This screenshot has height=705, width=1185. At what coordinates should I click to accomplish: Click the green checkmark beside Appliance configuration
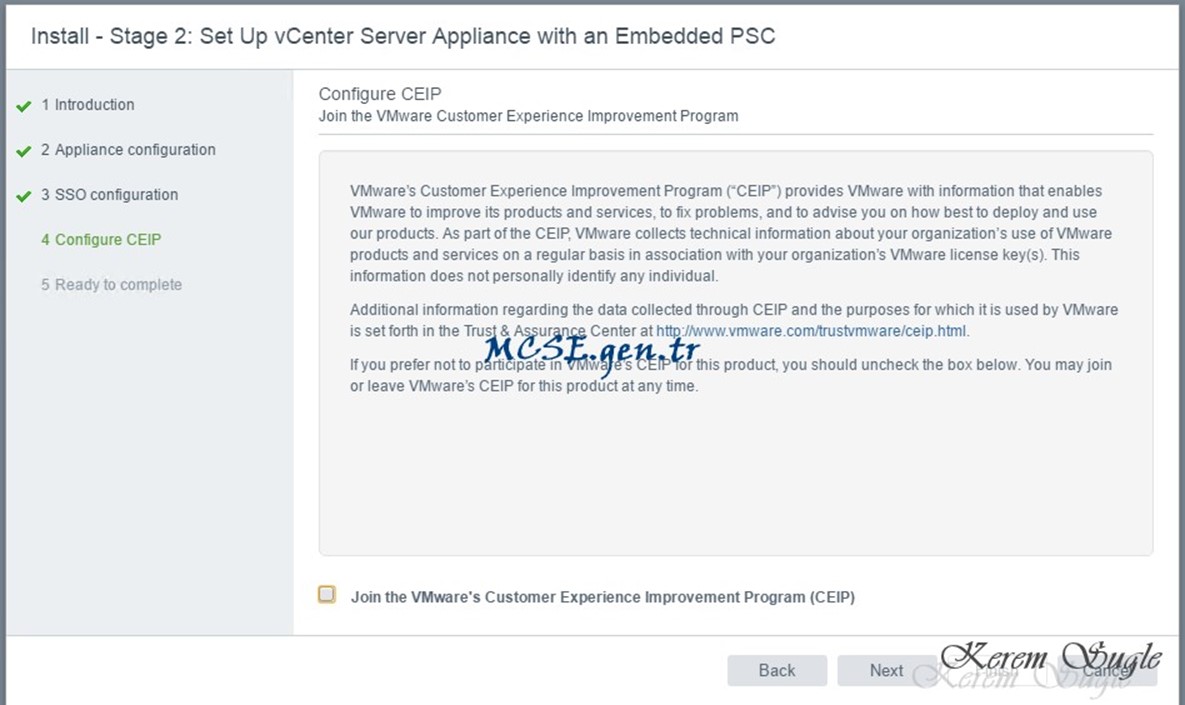[x=23, y=151]
